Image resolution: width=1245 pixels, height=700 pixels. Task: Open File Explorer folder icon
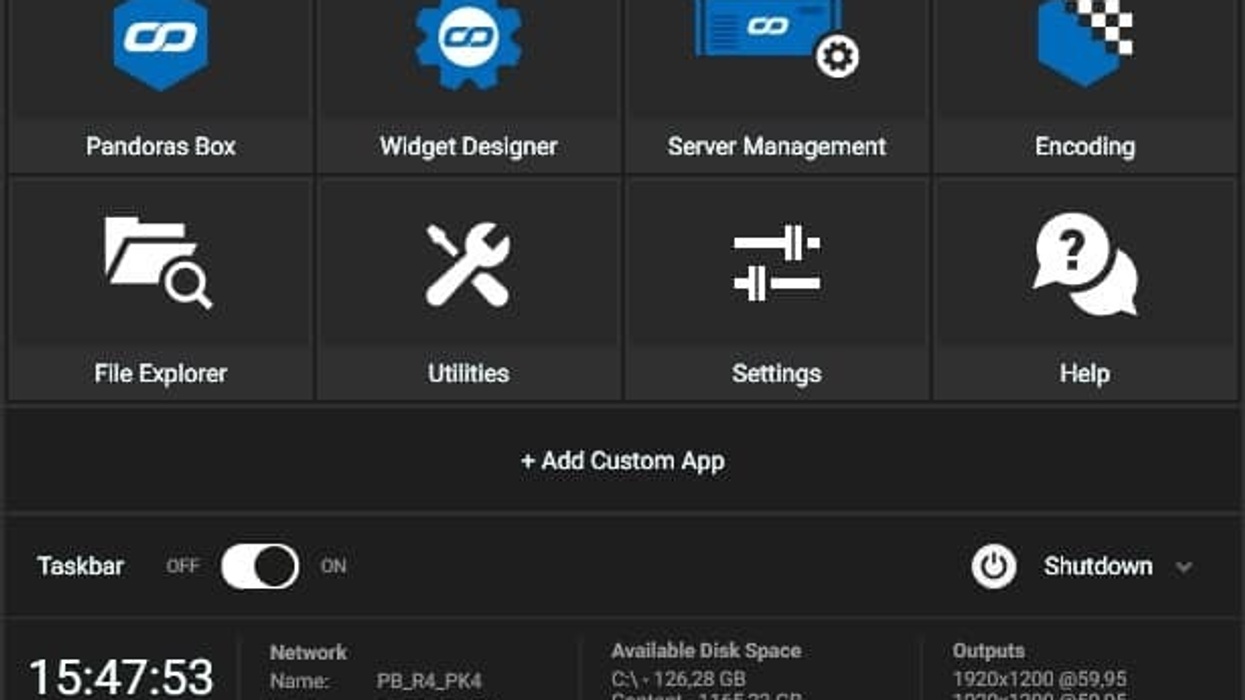159,262
